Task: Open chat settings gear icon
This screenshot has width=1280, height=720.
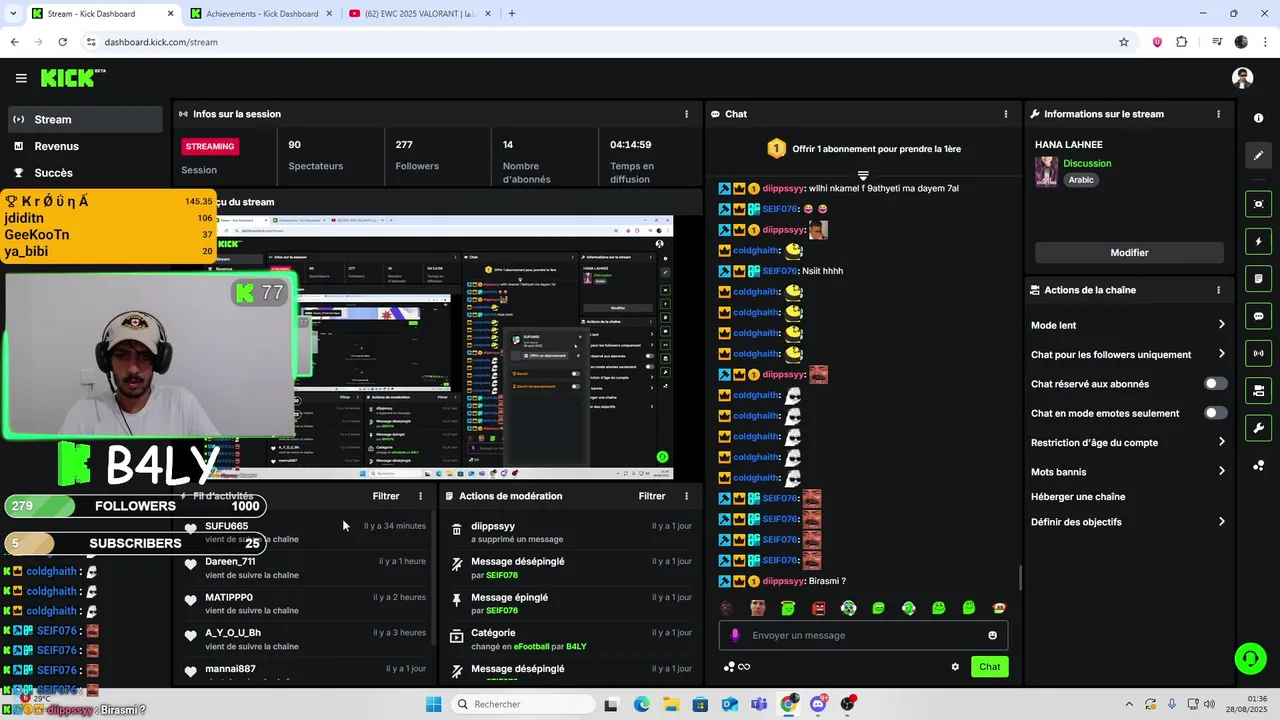Action: 955,667
